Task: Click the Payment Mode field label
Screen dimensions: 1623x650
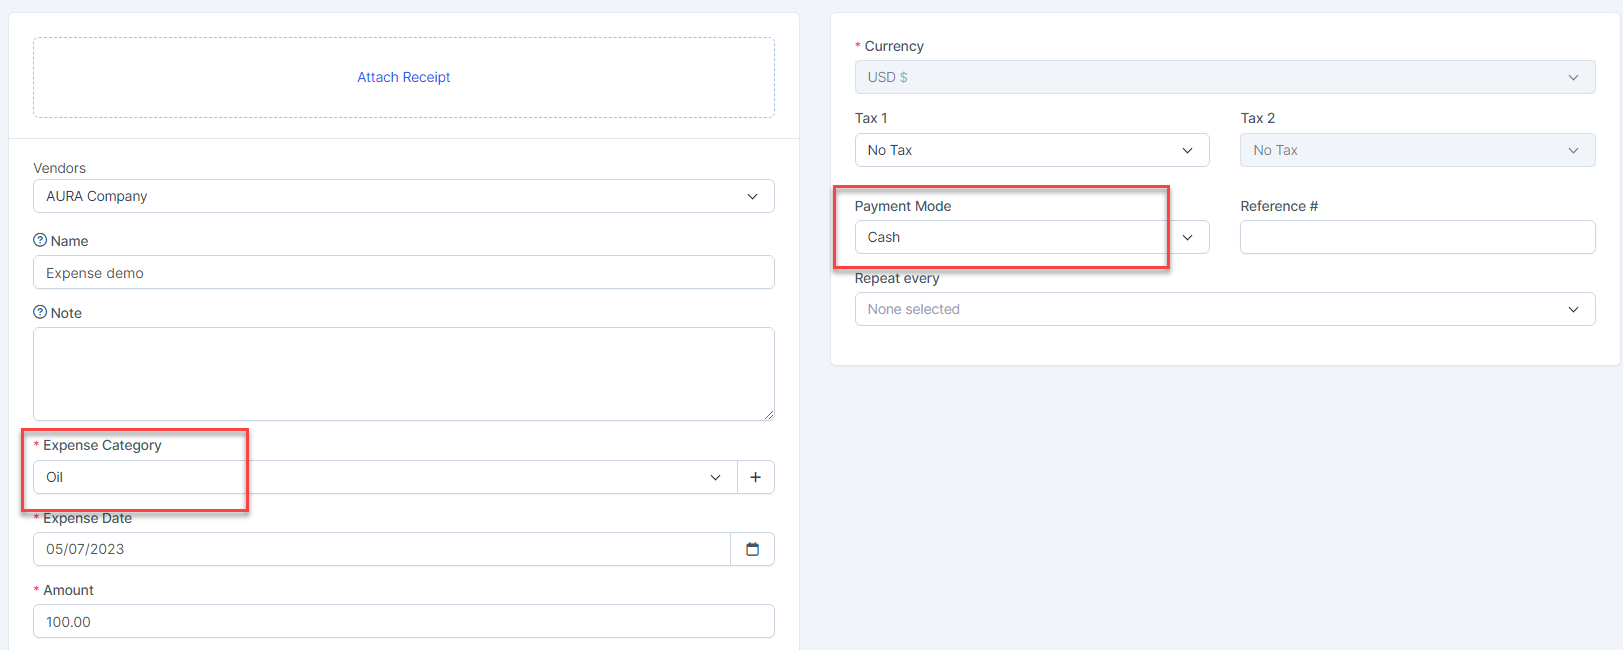Action: (x=902, y=206)
